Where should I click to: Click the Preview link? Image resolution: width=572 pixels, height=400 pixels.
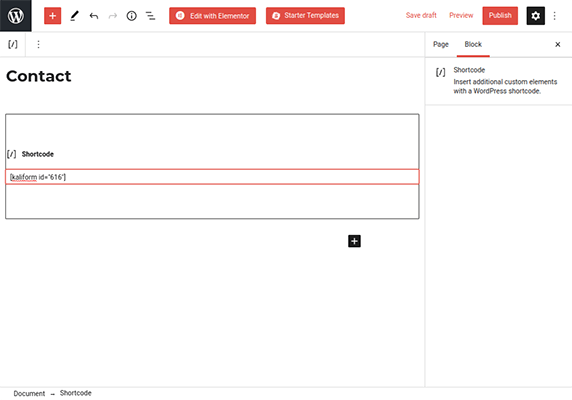[x=461, y=15]
